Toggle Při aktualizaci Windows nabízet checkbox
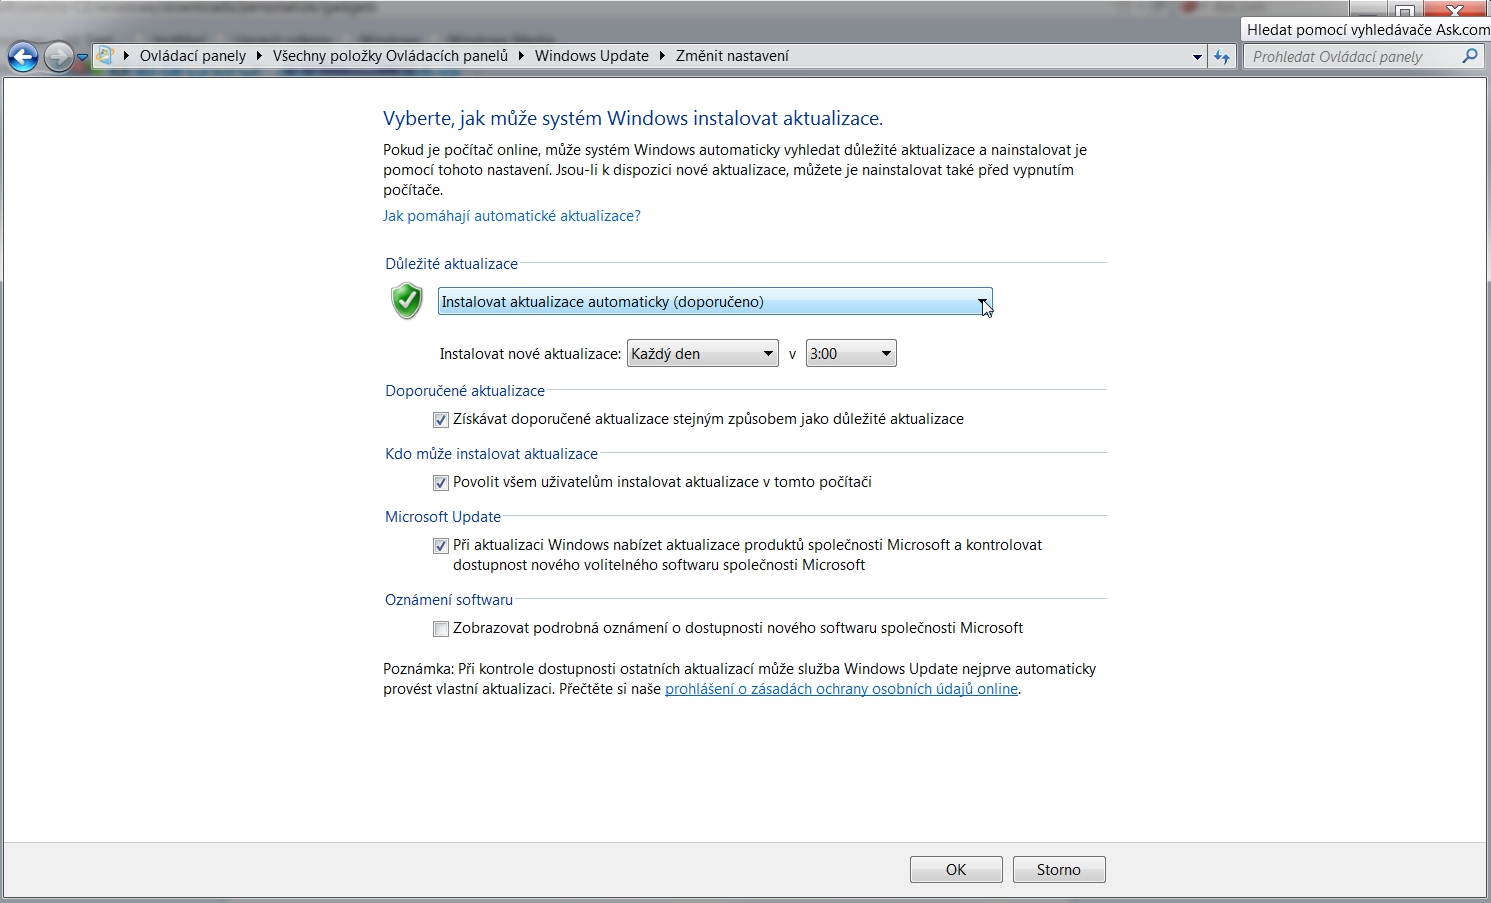The width and height of the screenshot is (1491, 903). 441,546
